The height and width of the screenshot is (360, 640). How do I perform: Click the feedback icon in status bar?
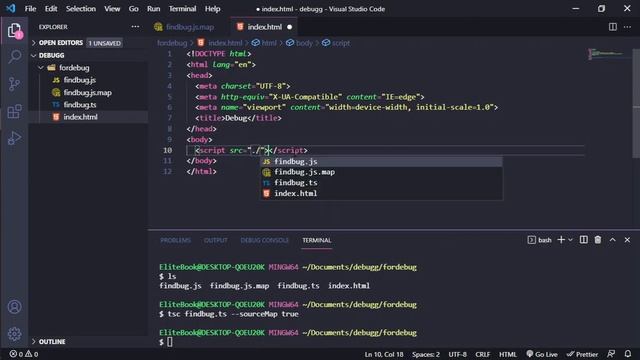[611, 354]
